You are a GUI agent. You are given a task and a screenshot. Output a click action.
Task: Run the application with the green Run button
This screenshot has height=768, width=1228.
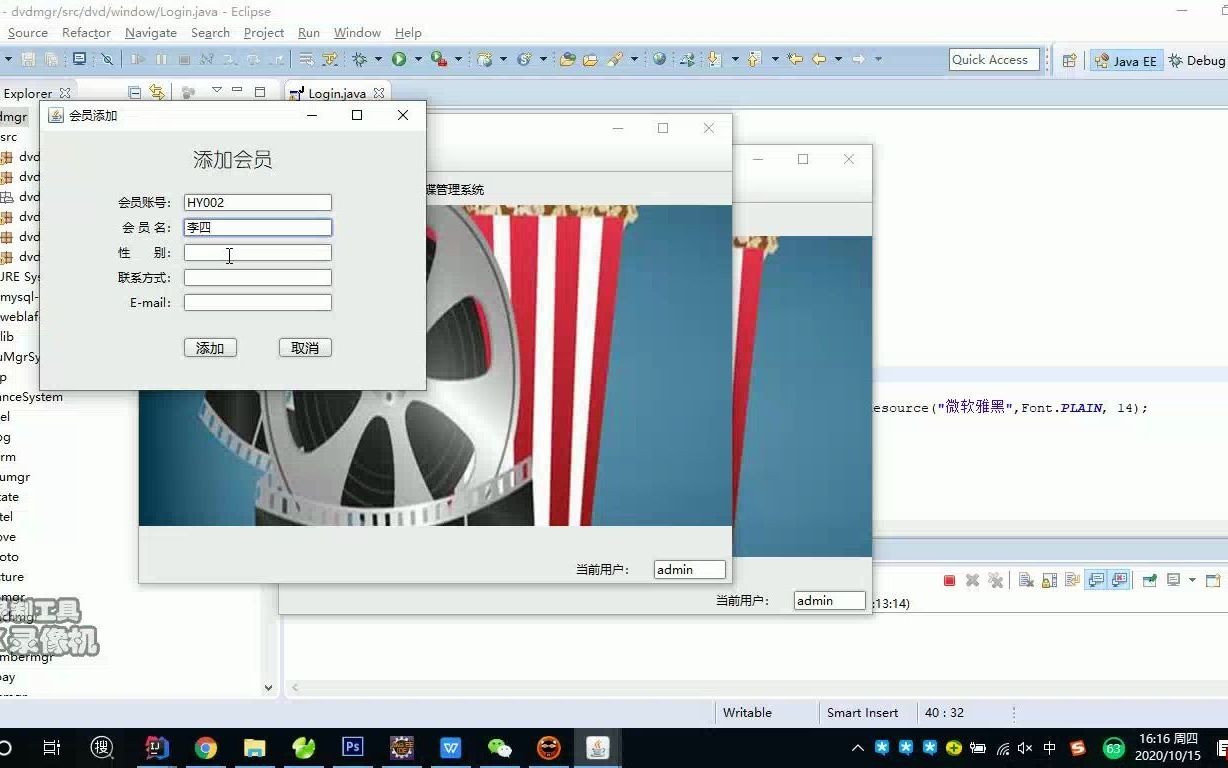[x=399, y=59]
